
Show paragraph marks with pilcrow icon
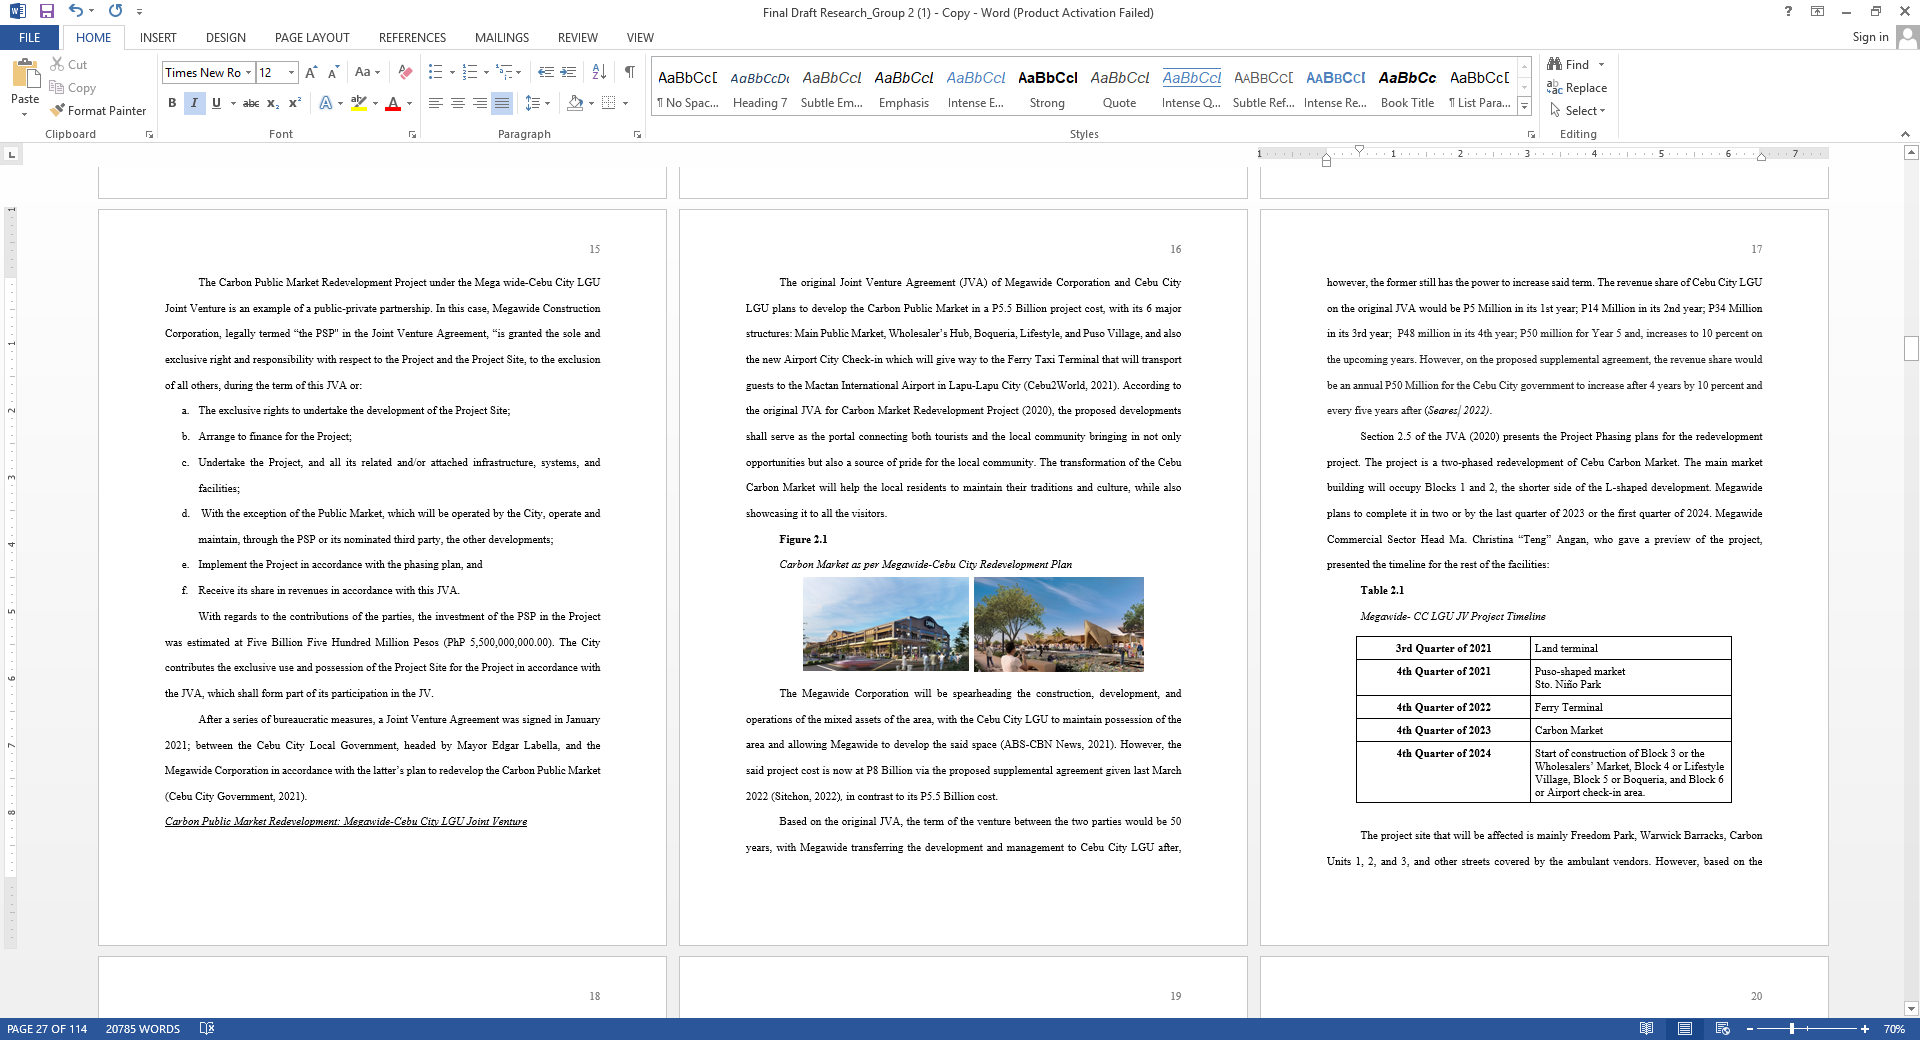[629, 72]
